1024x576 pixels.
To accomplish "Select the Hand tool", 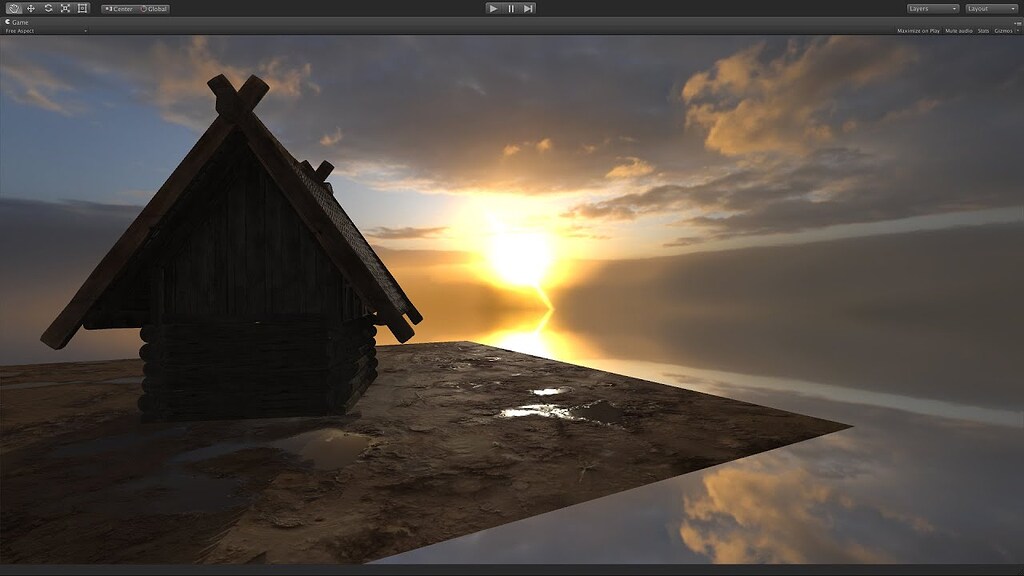I will (x=14, y=8).
